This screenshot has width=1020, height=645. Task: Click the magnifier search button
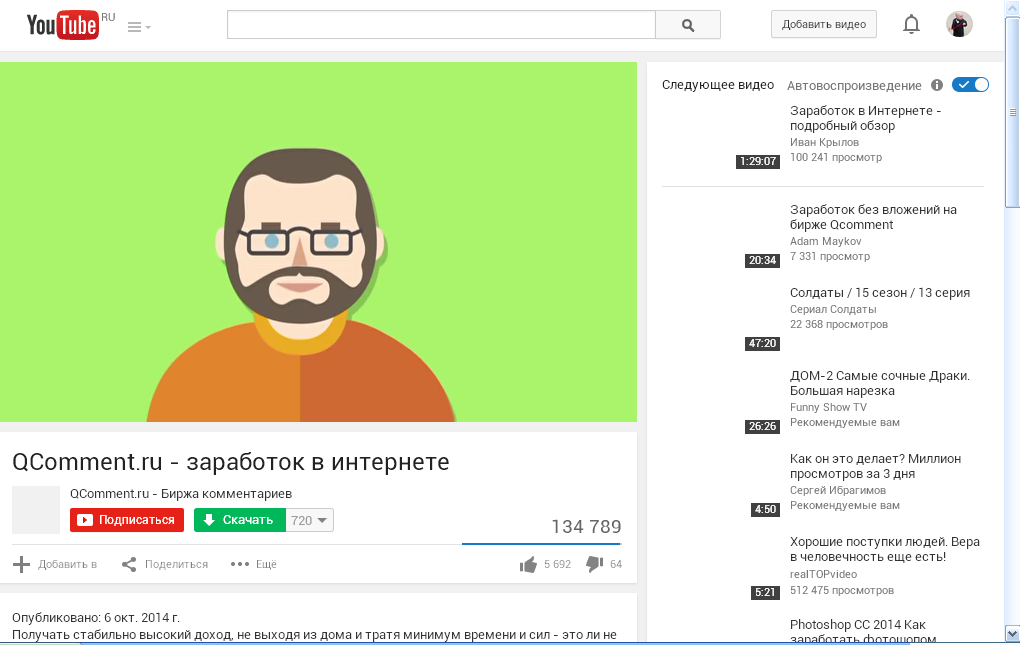point(688,25)
